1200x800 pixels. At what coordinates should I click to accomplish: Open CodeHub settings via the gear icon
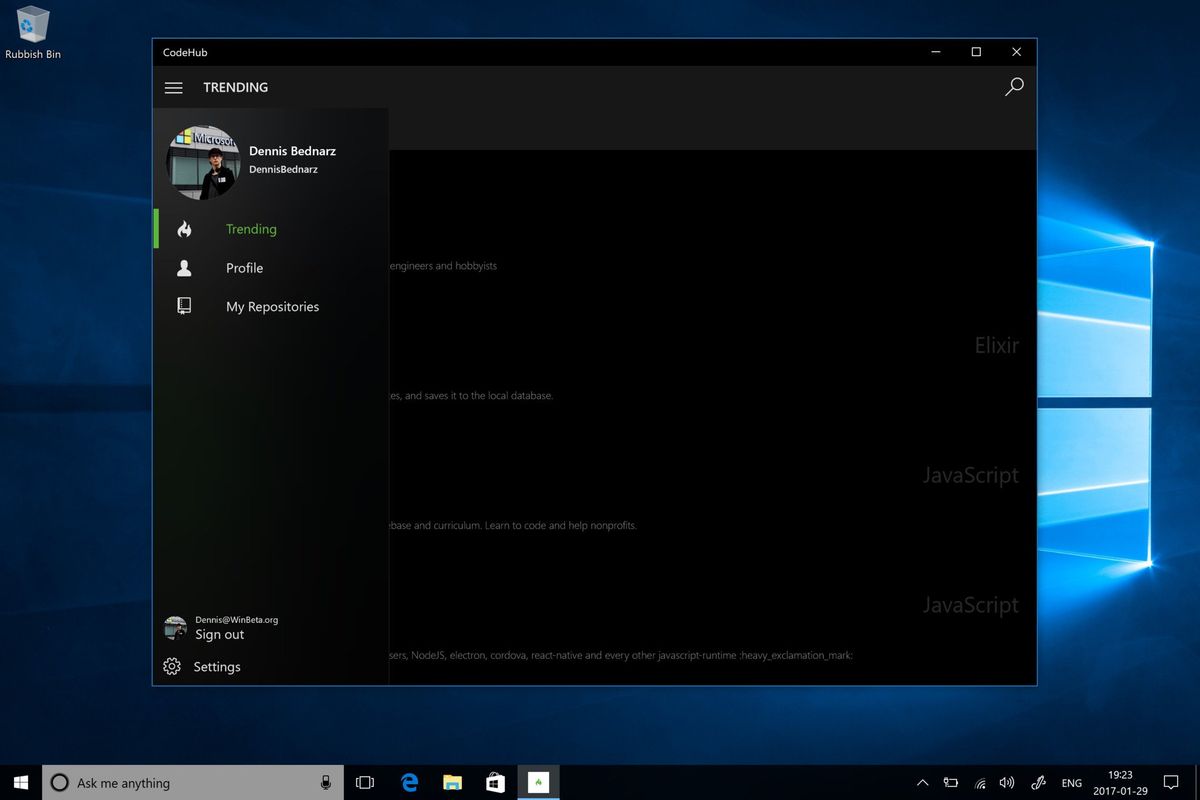tap(174, 666)
